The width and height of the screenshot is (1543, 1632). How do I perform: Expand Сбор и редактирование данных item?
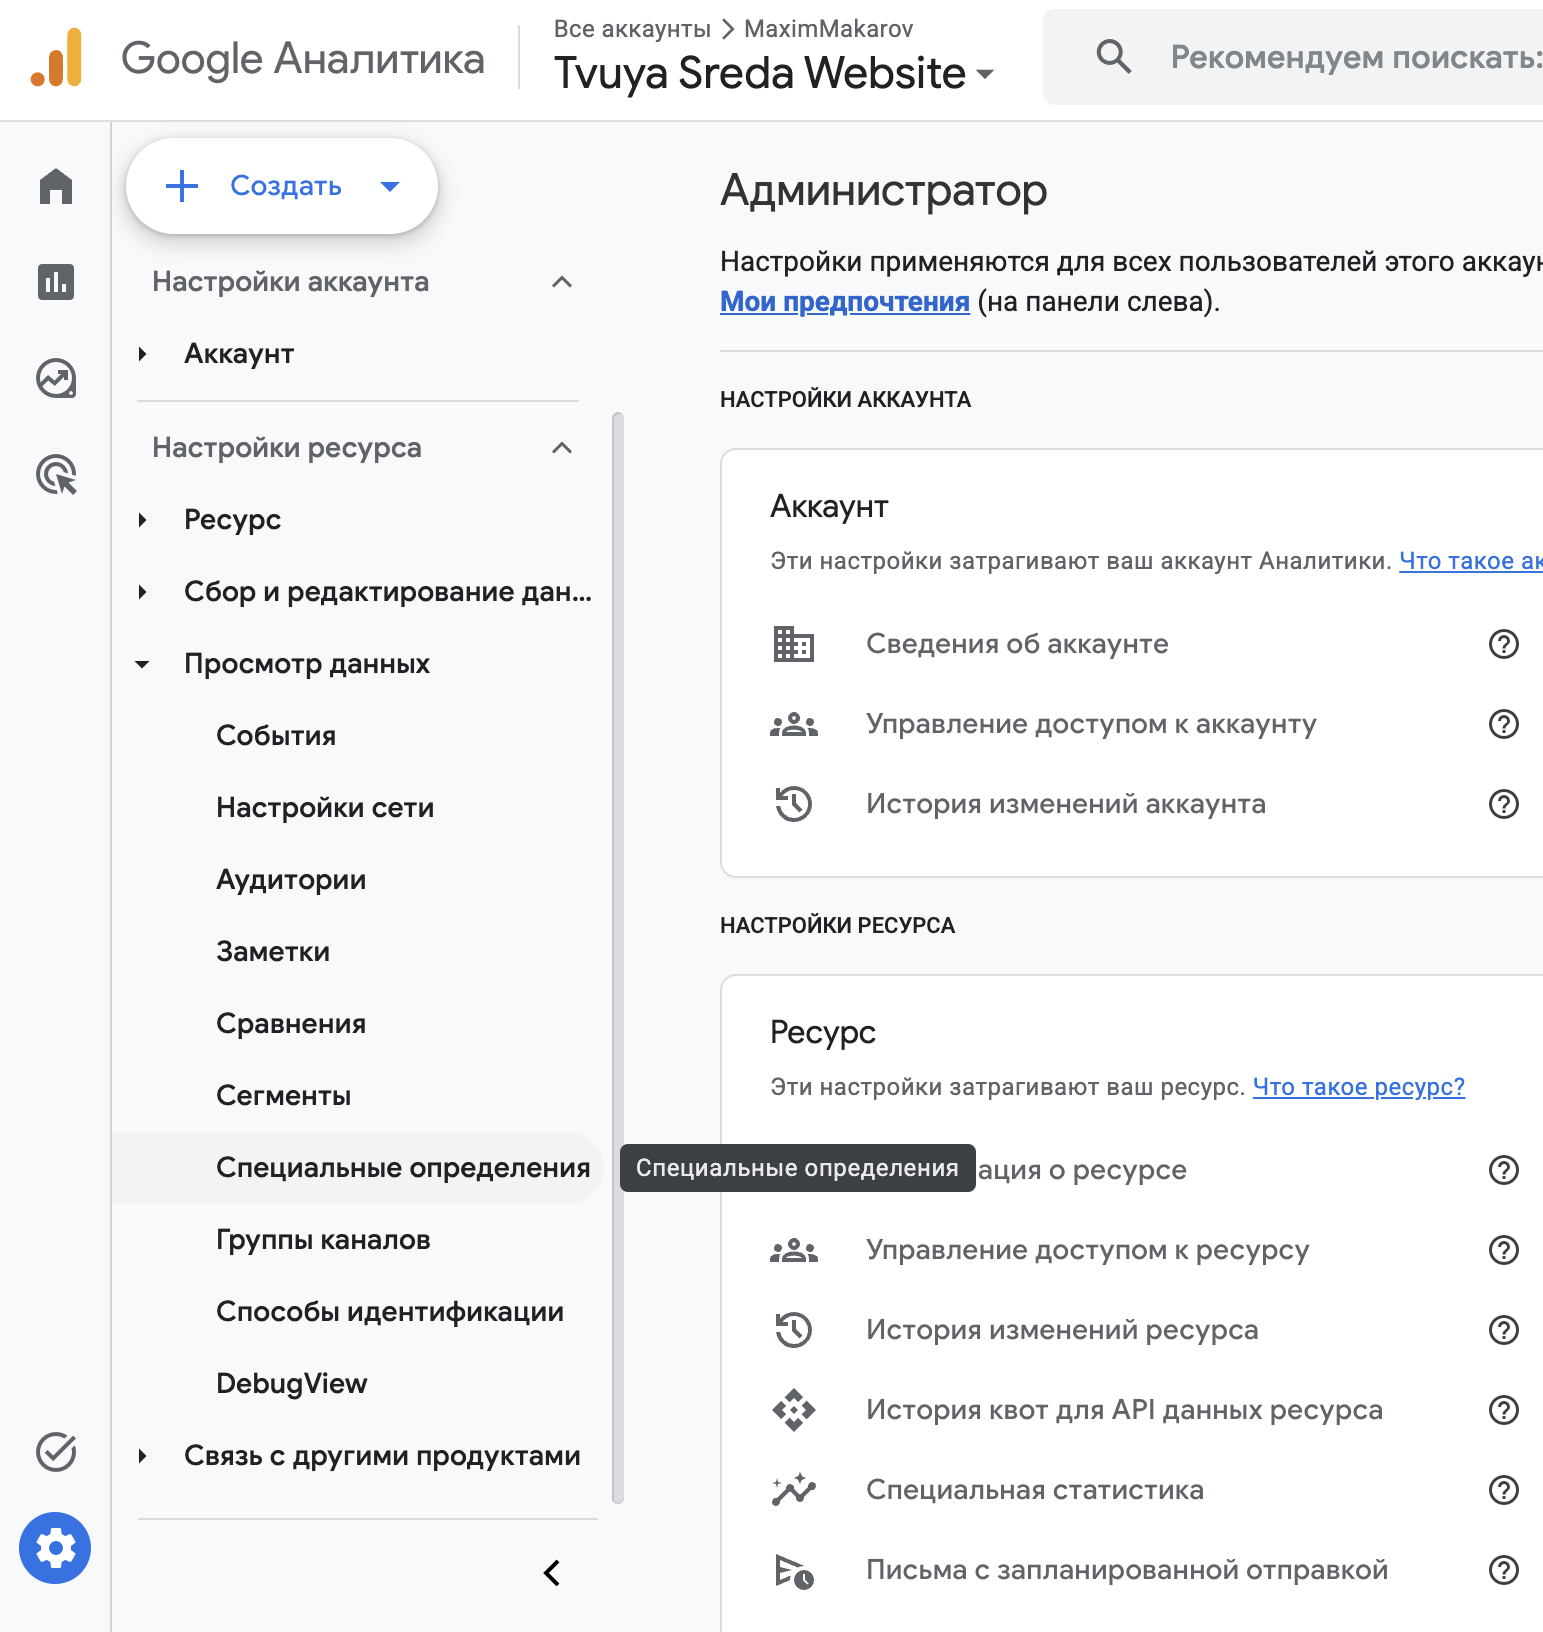pyautogui.click(x=143, y=592)
